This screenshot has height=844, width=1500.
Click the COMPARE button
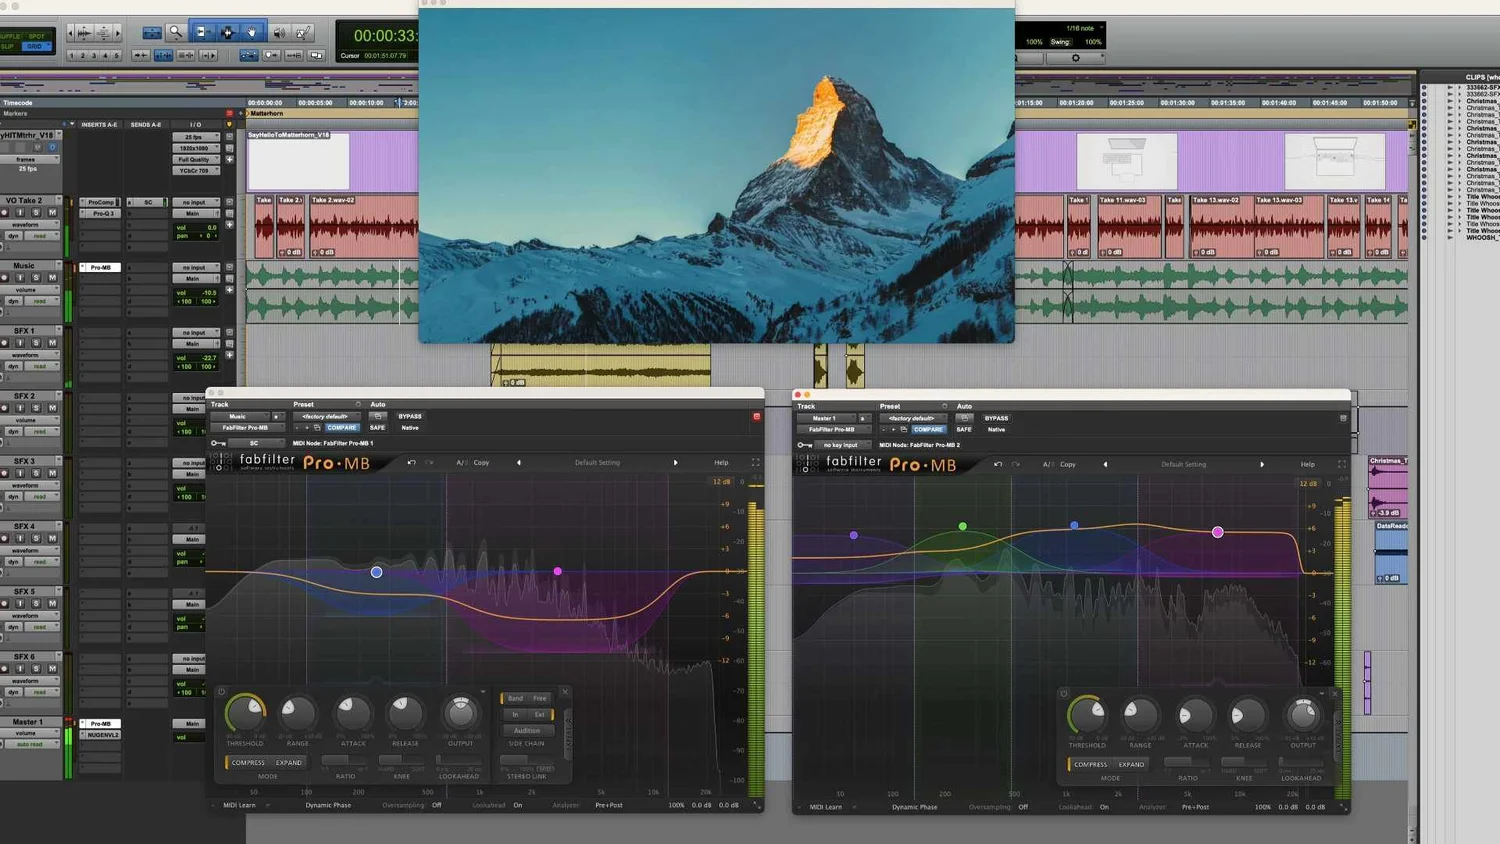(x=342, y=428)
